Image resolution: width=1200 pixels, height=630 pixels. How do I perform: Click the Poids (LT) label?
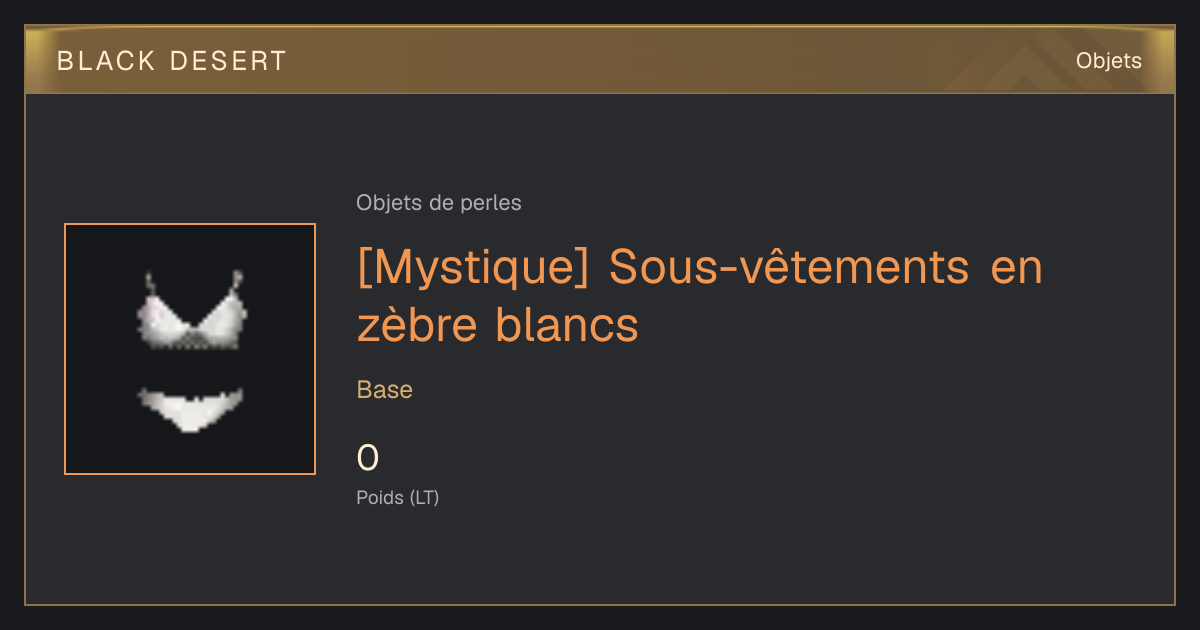click(x=398, y=497)
